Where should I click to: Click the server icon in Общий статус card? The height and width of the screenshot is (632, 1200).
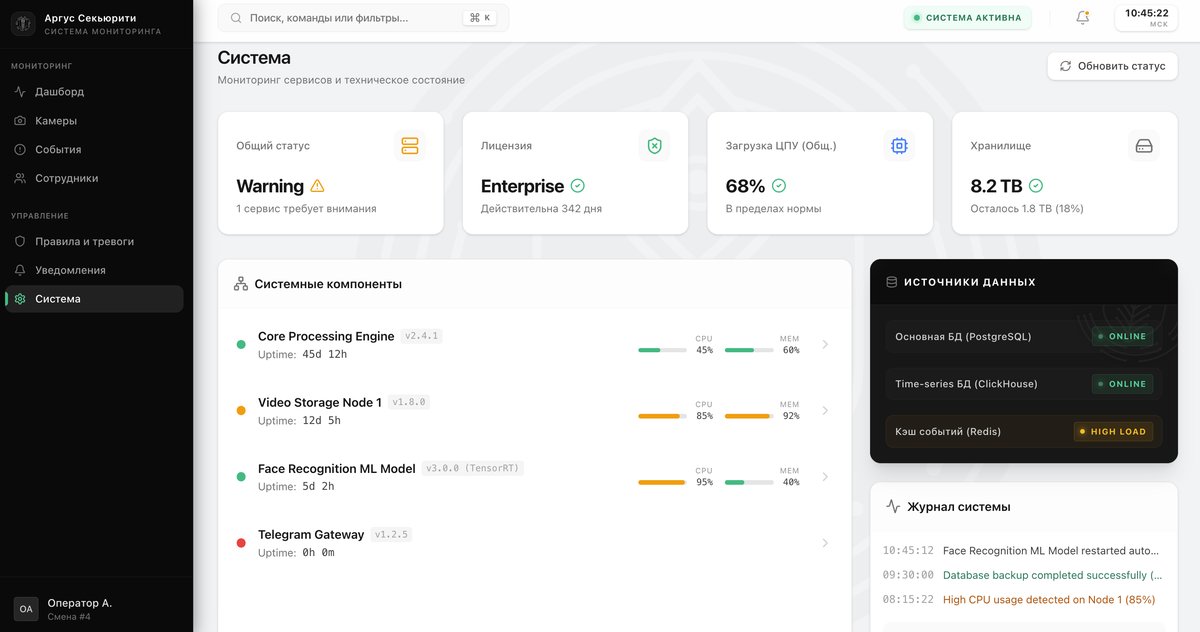click(x=409, y=146)
